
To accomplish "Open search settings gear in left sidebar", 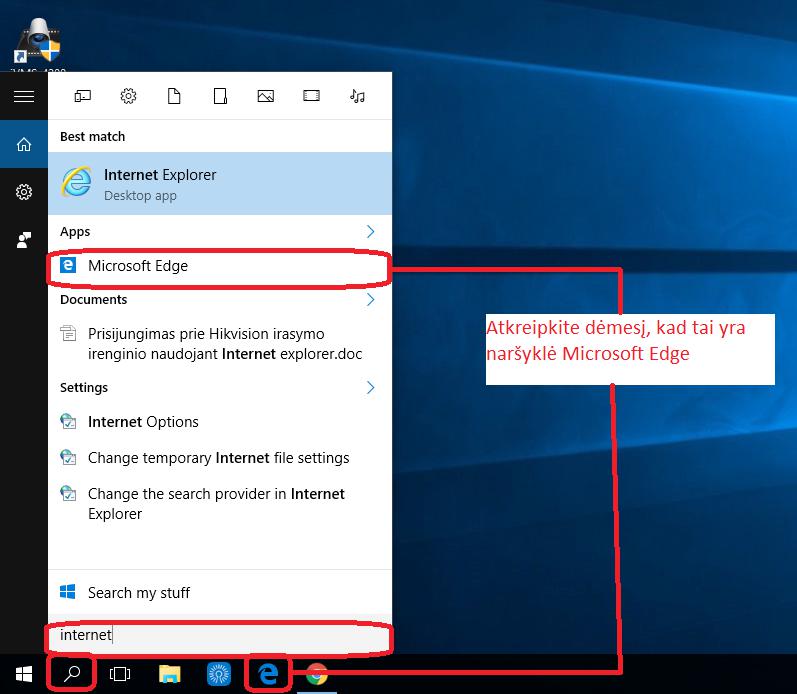I will [x=24, y=192].
